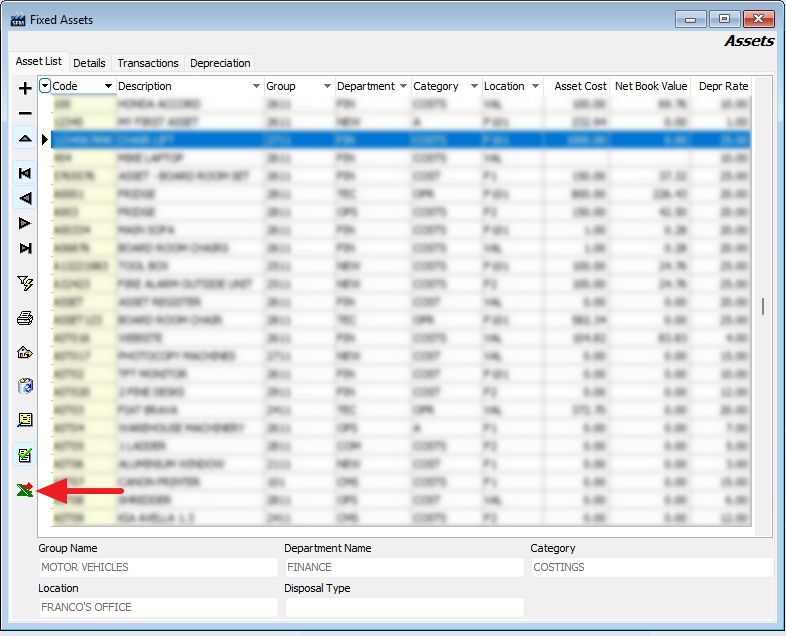786x636 pixels.
Task: Click the green checklist icon
Action: [25, 455]
